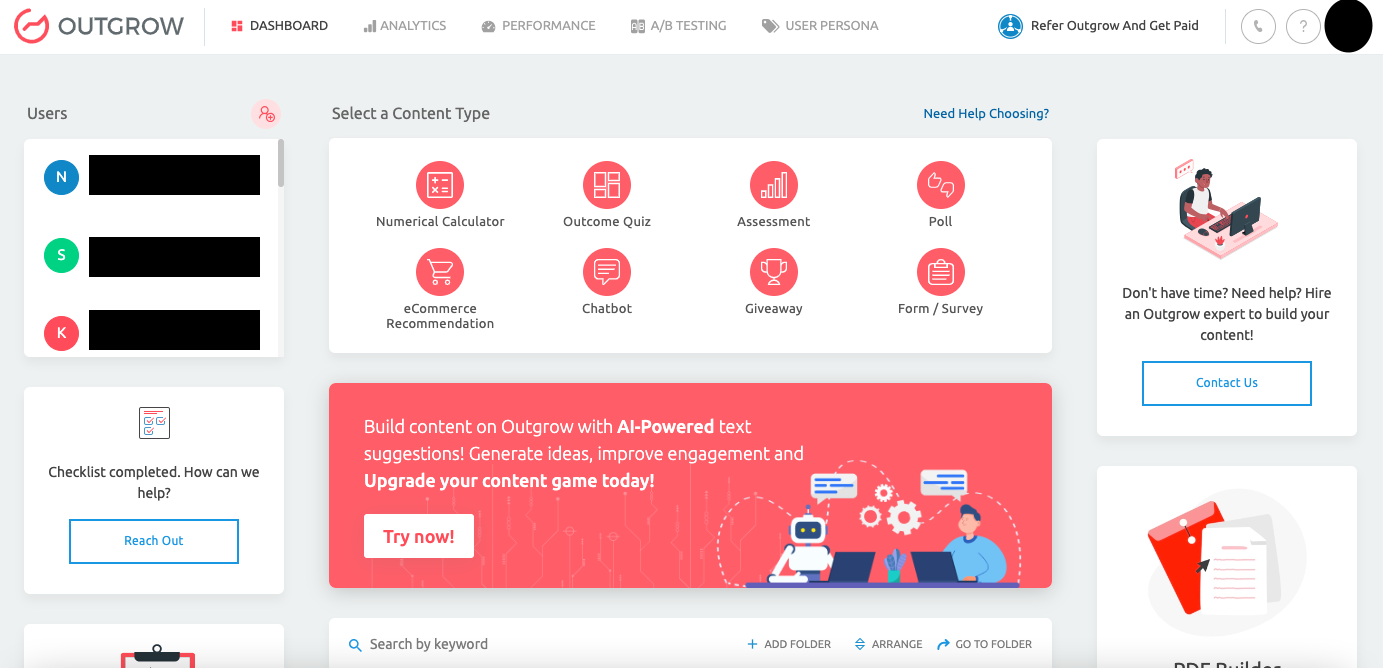
Task: Click the Contact Us button
Action: tap(1227, 383)
